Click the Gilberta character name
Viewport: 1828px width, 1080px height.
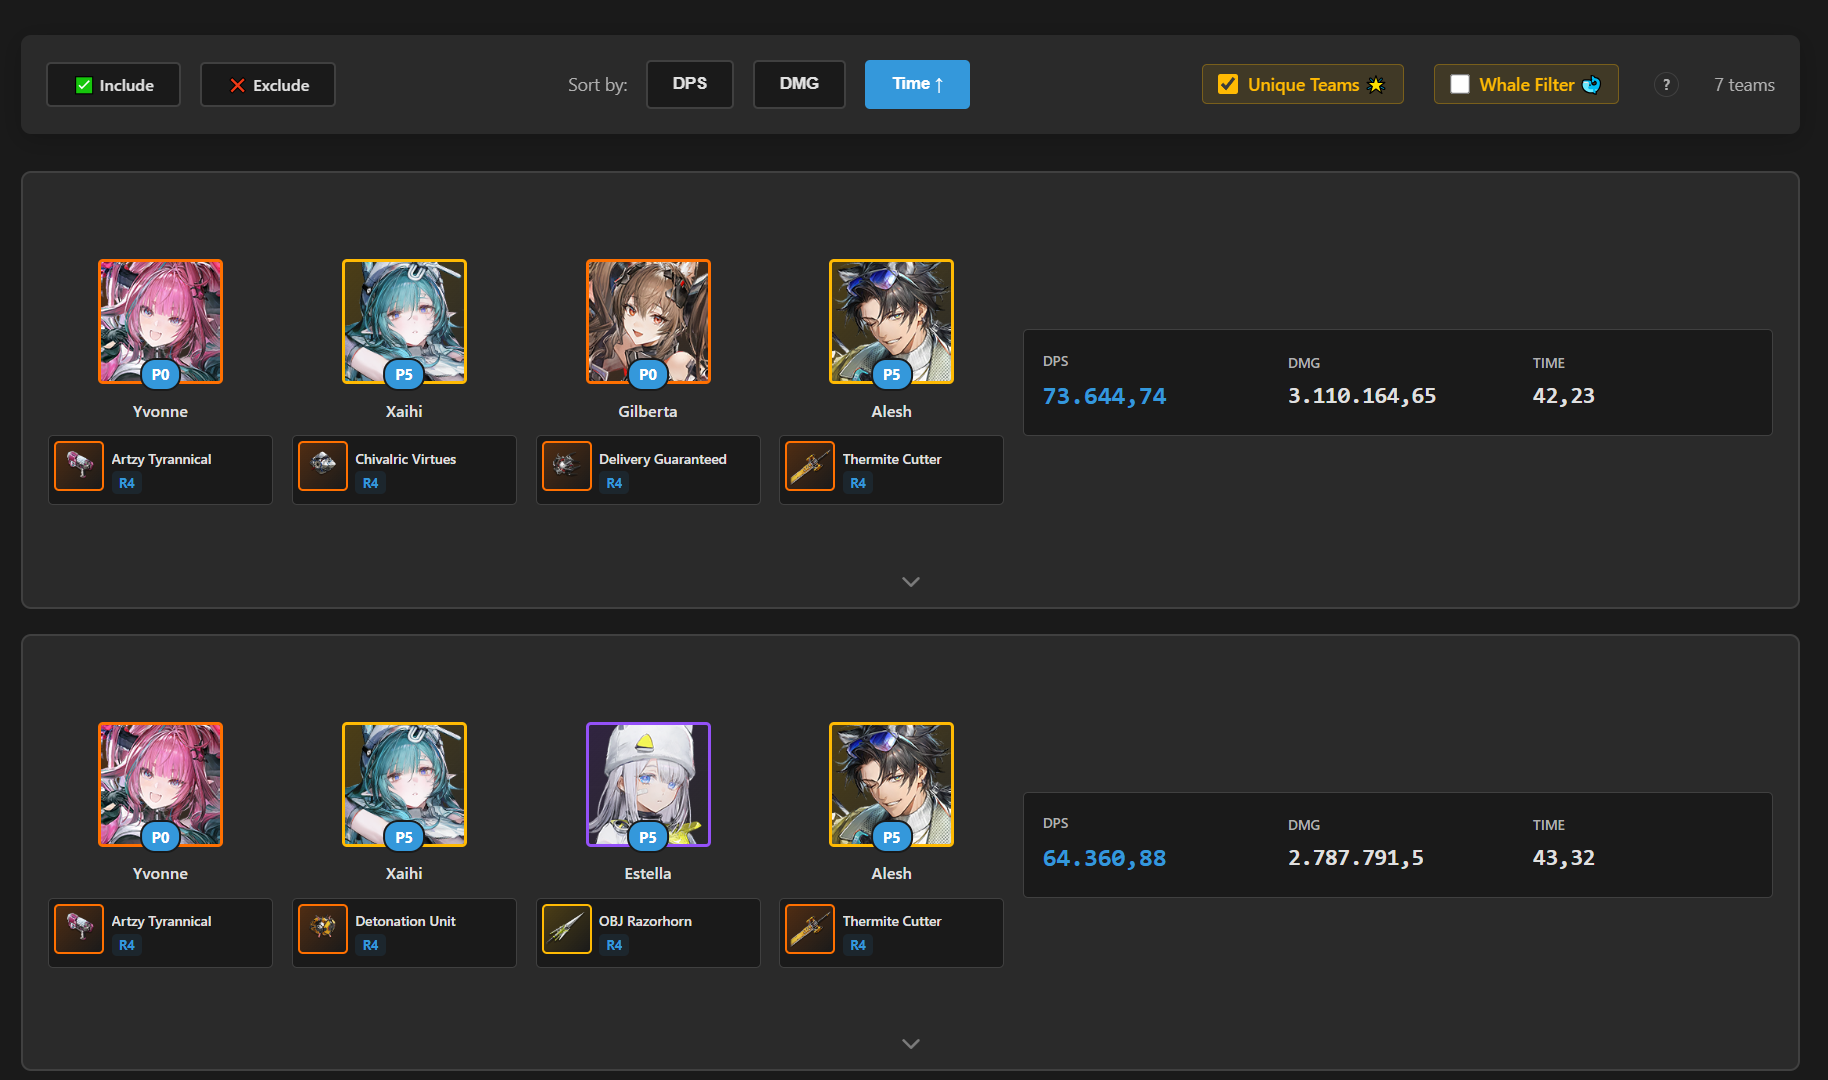tap(648, 411)
